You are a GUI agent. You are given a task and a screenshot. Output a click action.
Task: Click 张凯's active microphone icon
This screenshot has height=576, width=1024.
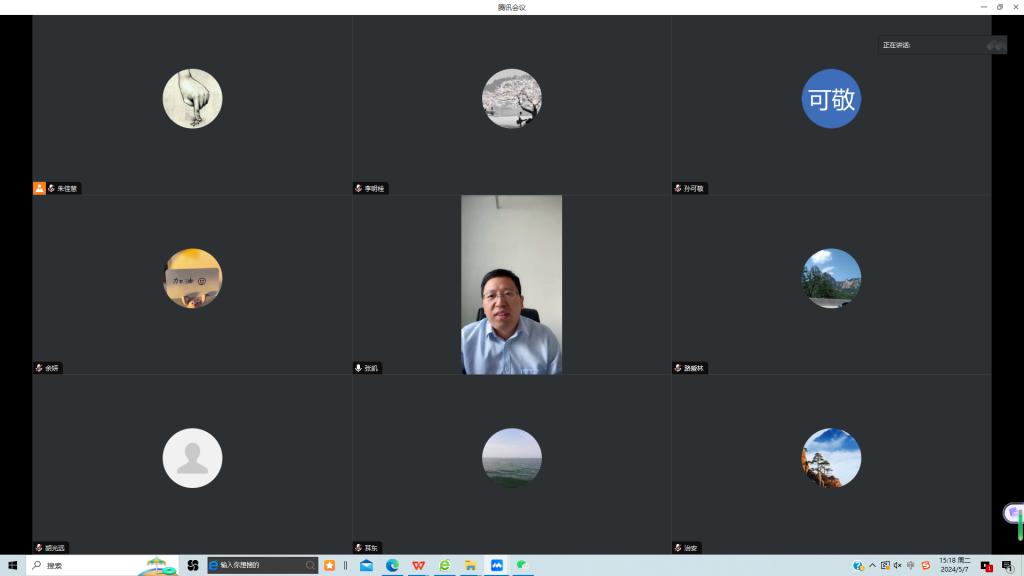[359, 368]
